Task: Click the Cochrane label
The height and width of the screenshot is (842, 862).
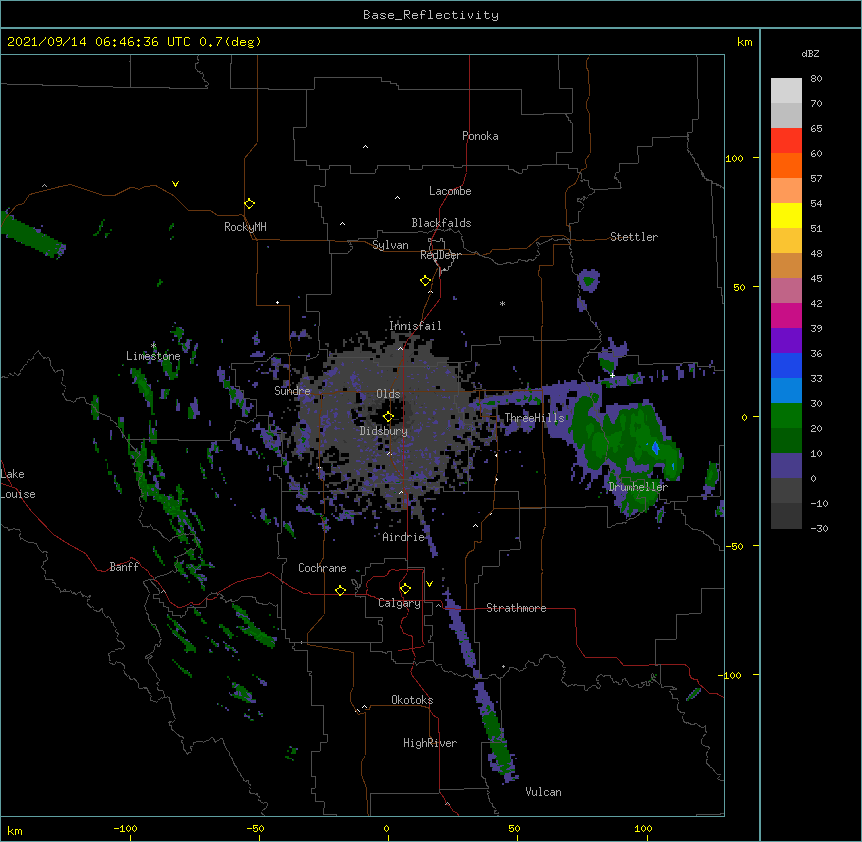Action: point(322,568)
